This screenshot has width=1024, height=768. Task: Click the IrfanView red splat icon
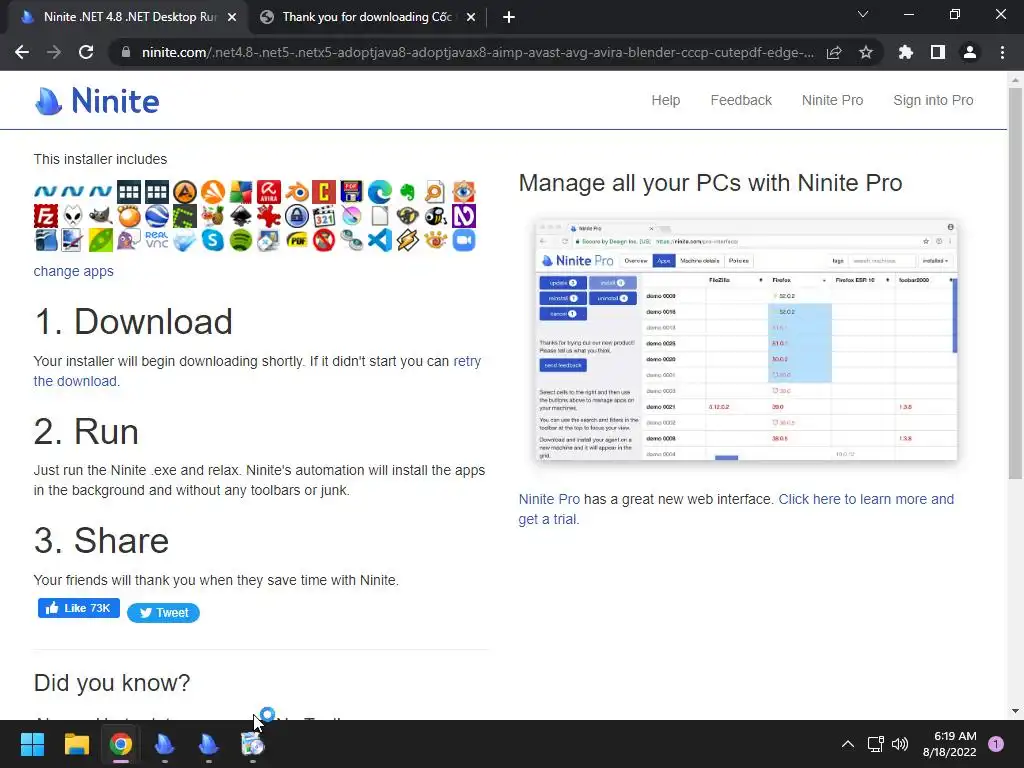pyautogui.click(x=268, y=216)
